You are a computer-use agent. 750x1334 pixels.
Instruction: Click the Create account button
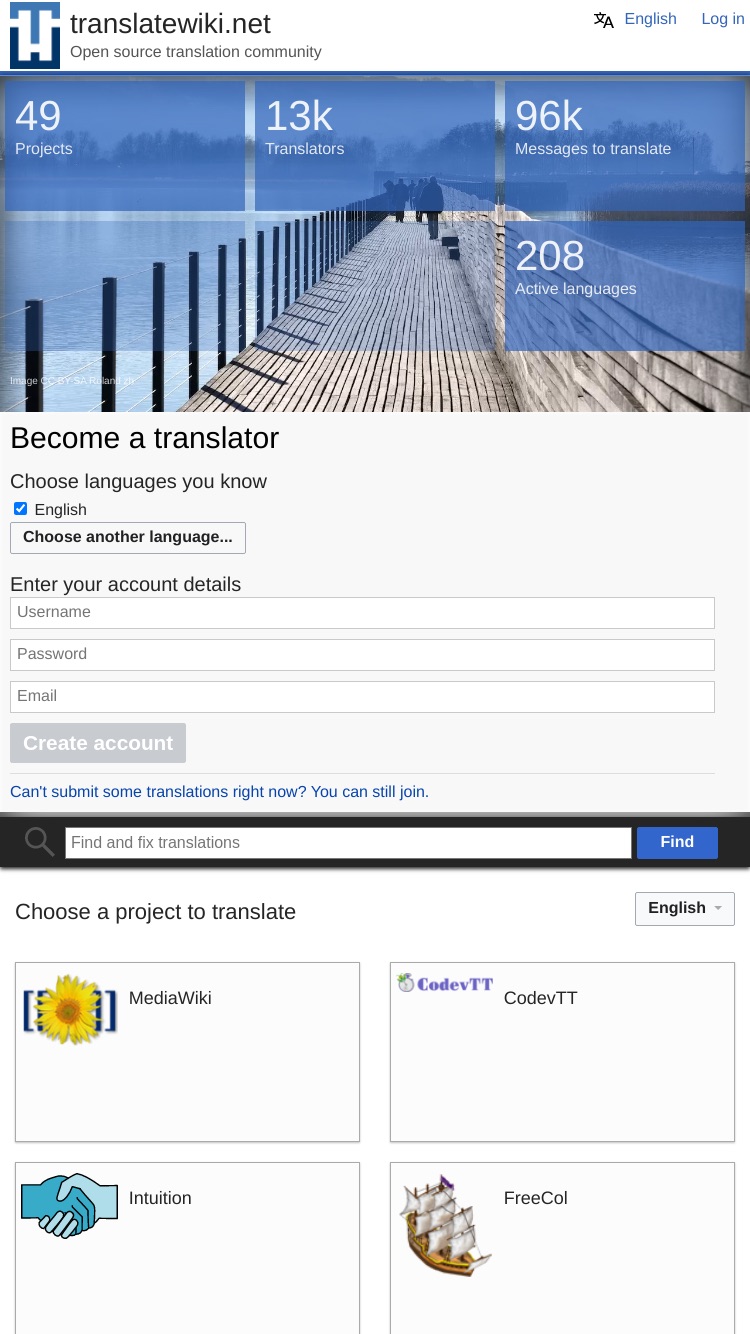tap(98, 743)
